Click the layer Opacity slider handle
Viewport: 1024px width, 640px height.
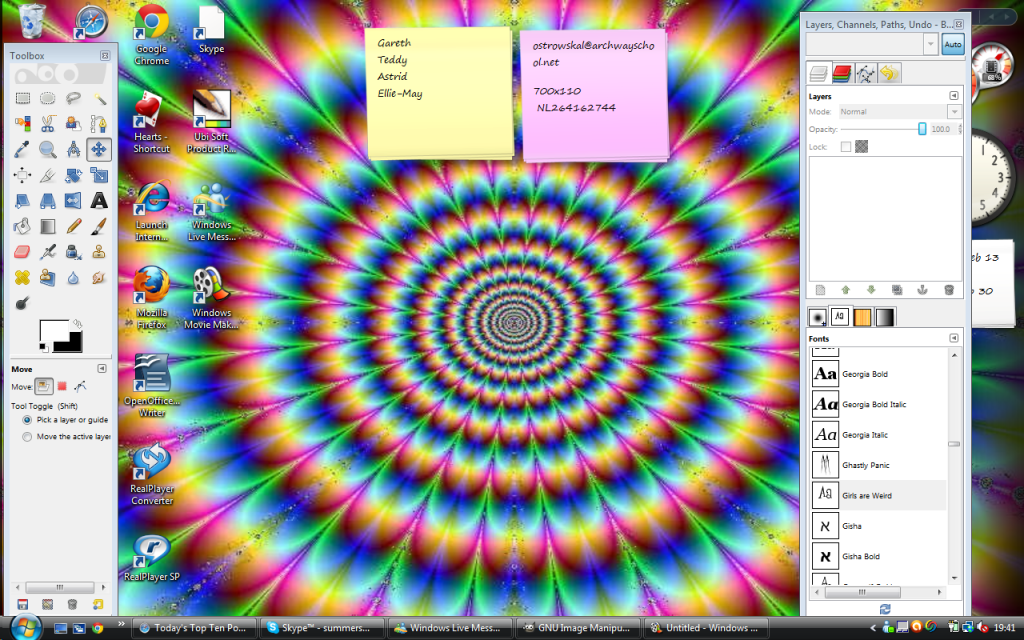tap(922, 129)
